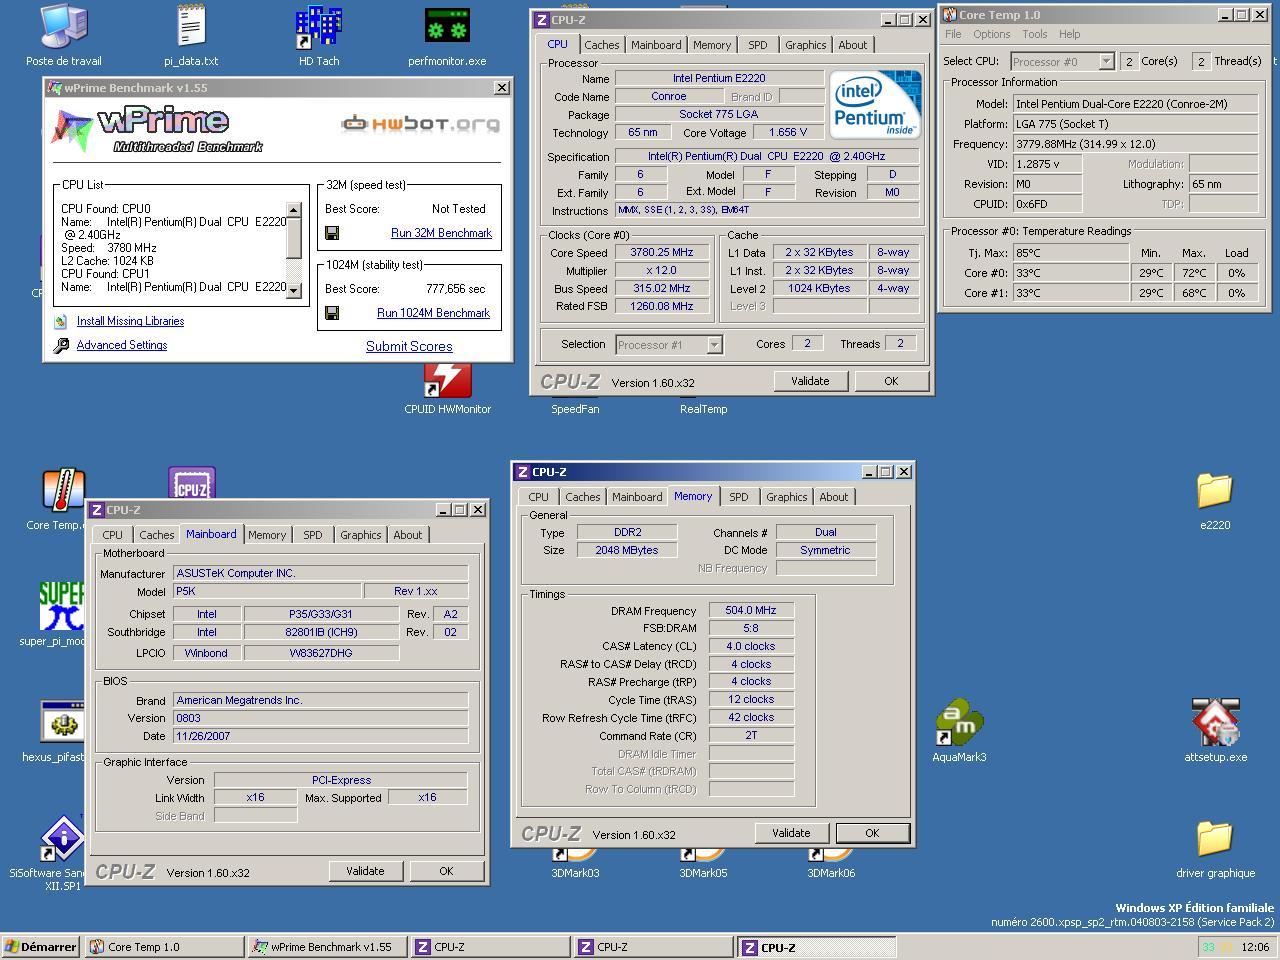1280x960 pixels.
Task: Open pi_data.txt file icon
Action: (191, 28)
